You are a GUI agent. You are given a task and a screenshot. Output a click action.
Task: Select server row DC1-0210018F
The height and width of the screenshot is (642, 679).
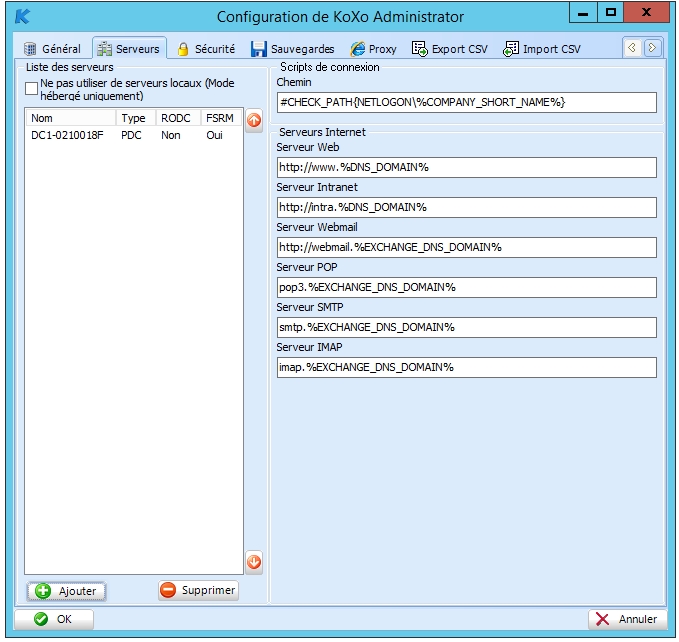click(134, 135)
